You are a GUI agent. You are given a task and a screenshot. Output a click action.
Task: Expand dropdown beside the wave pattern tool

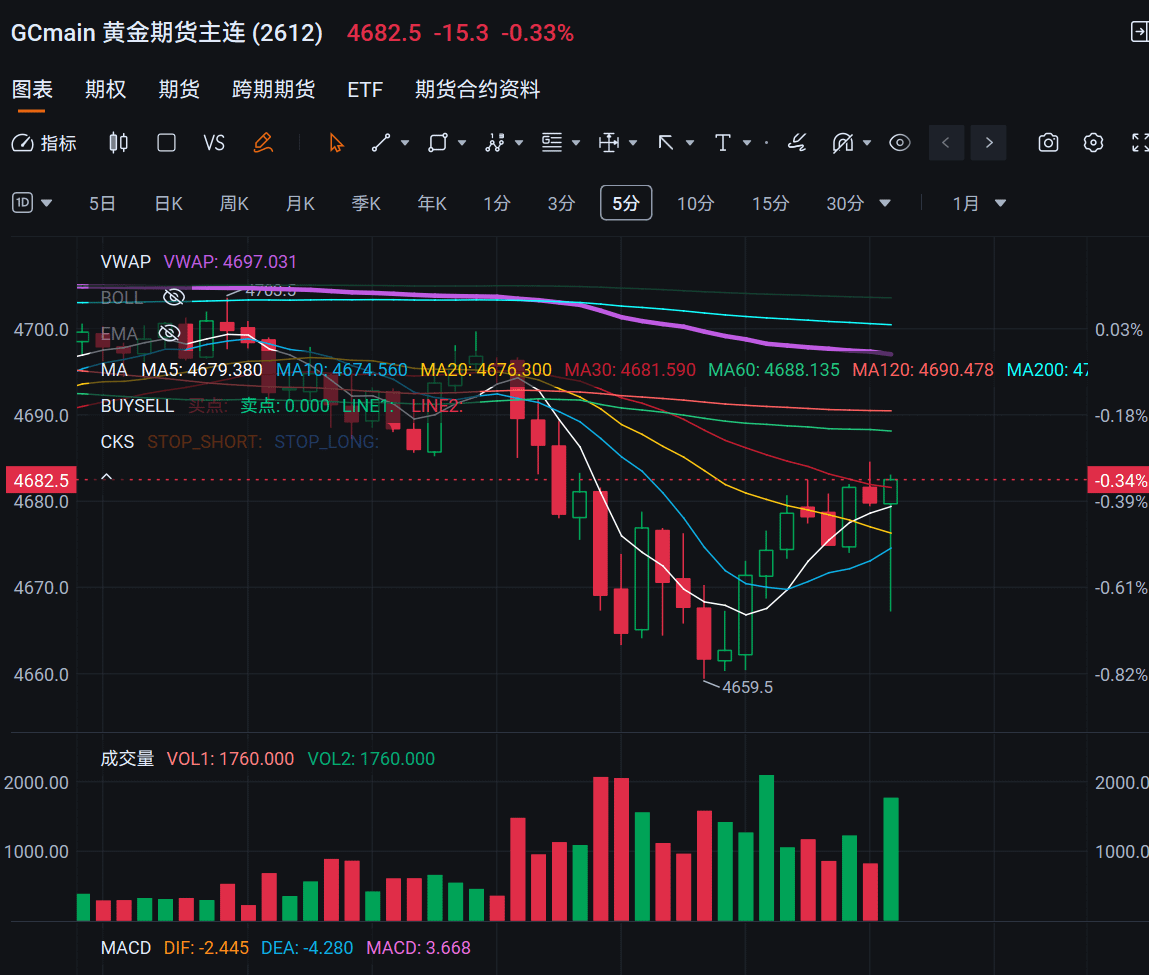(519, 143)
